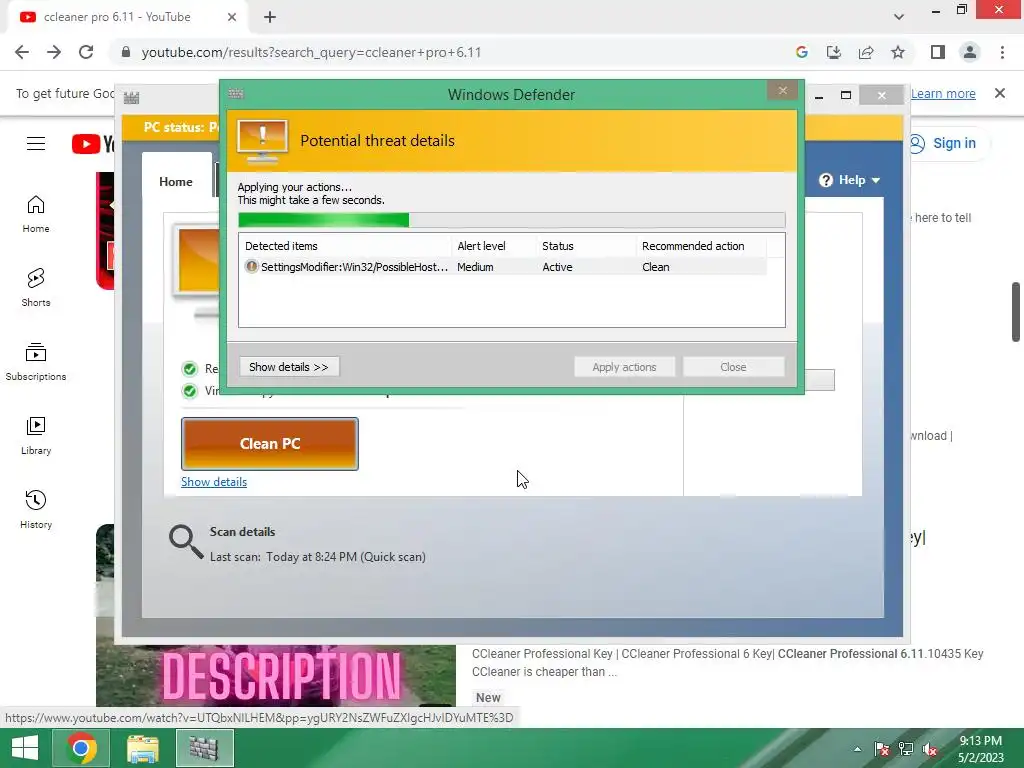Open the CCleaner Professional Key video title
Image resolution: width=1024 pixels, height=768 pixels.
pyautogui.click(x=728, y=654)
